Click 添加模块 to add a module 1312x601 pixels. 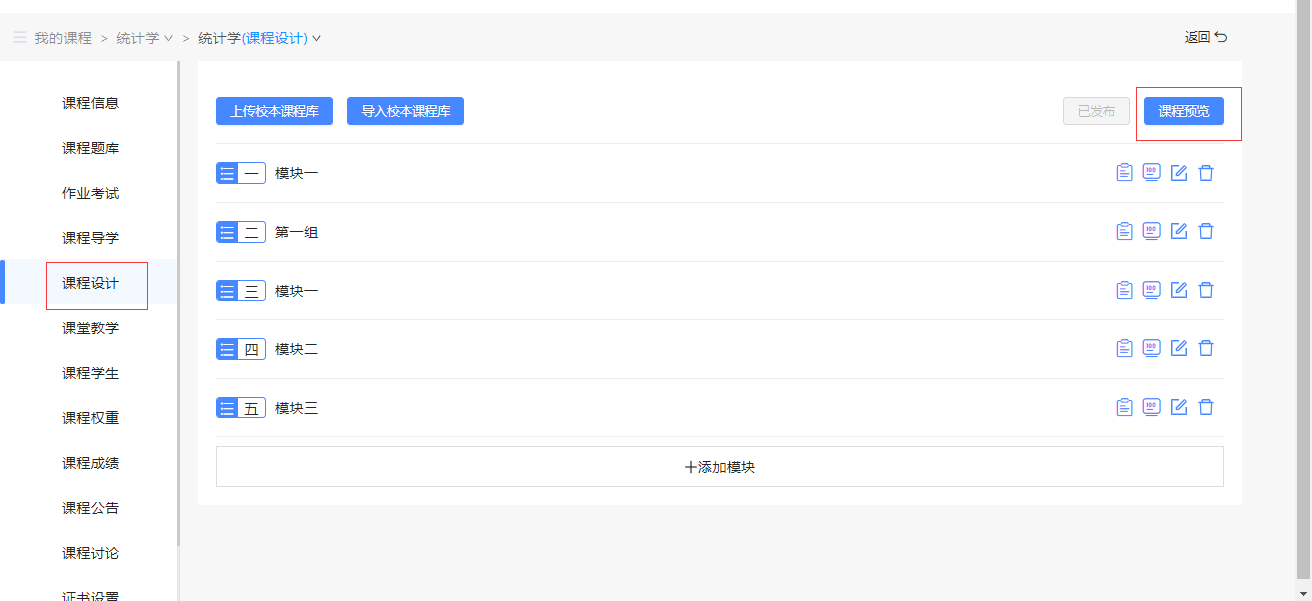coord(720,467)
